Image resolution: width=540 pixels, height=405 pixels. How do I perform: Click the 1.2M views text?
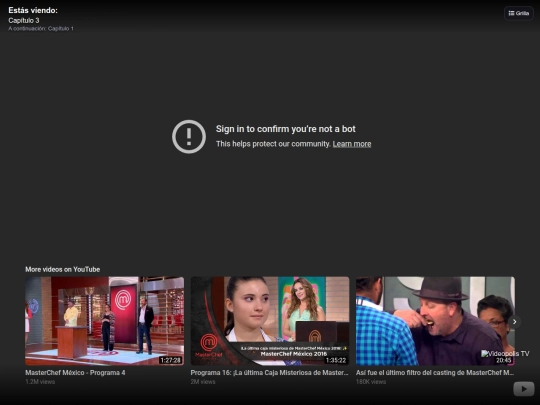[40, 382]
